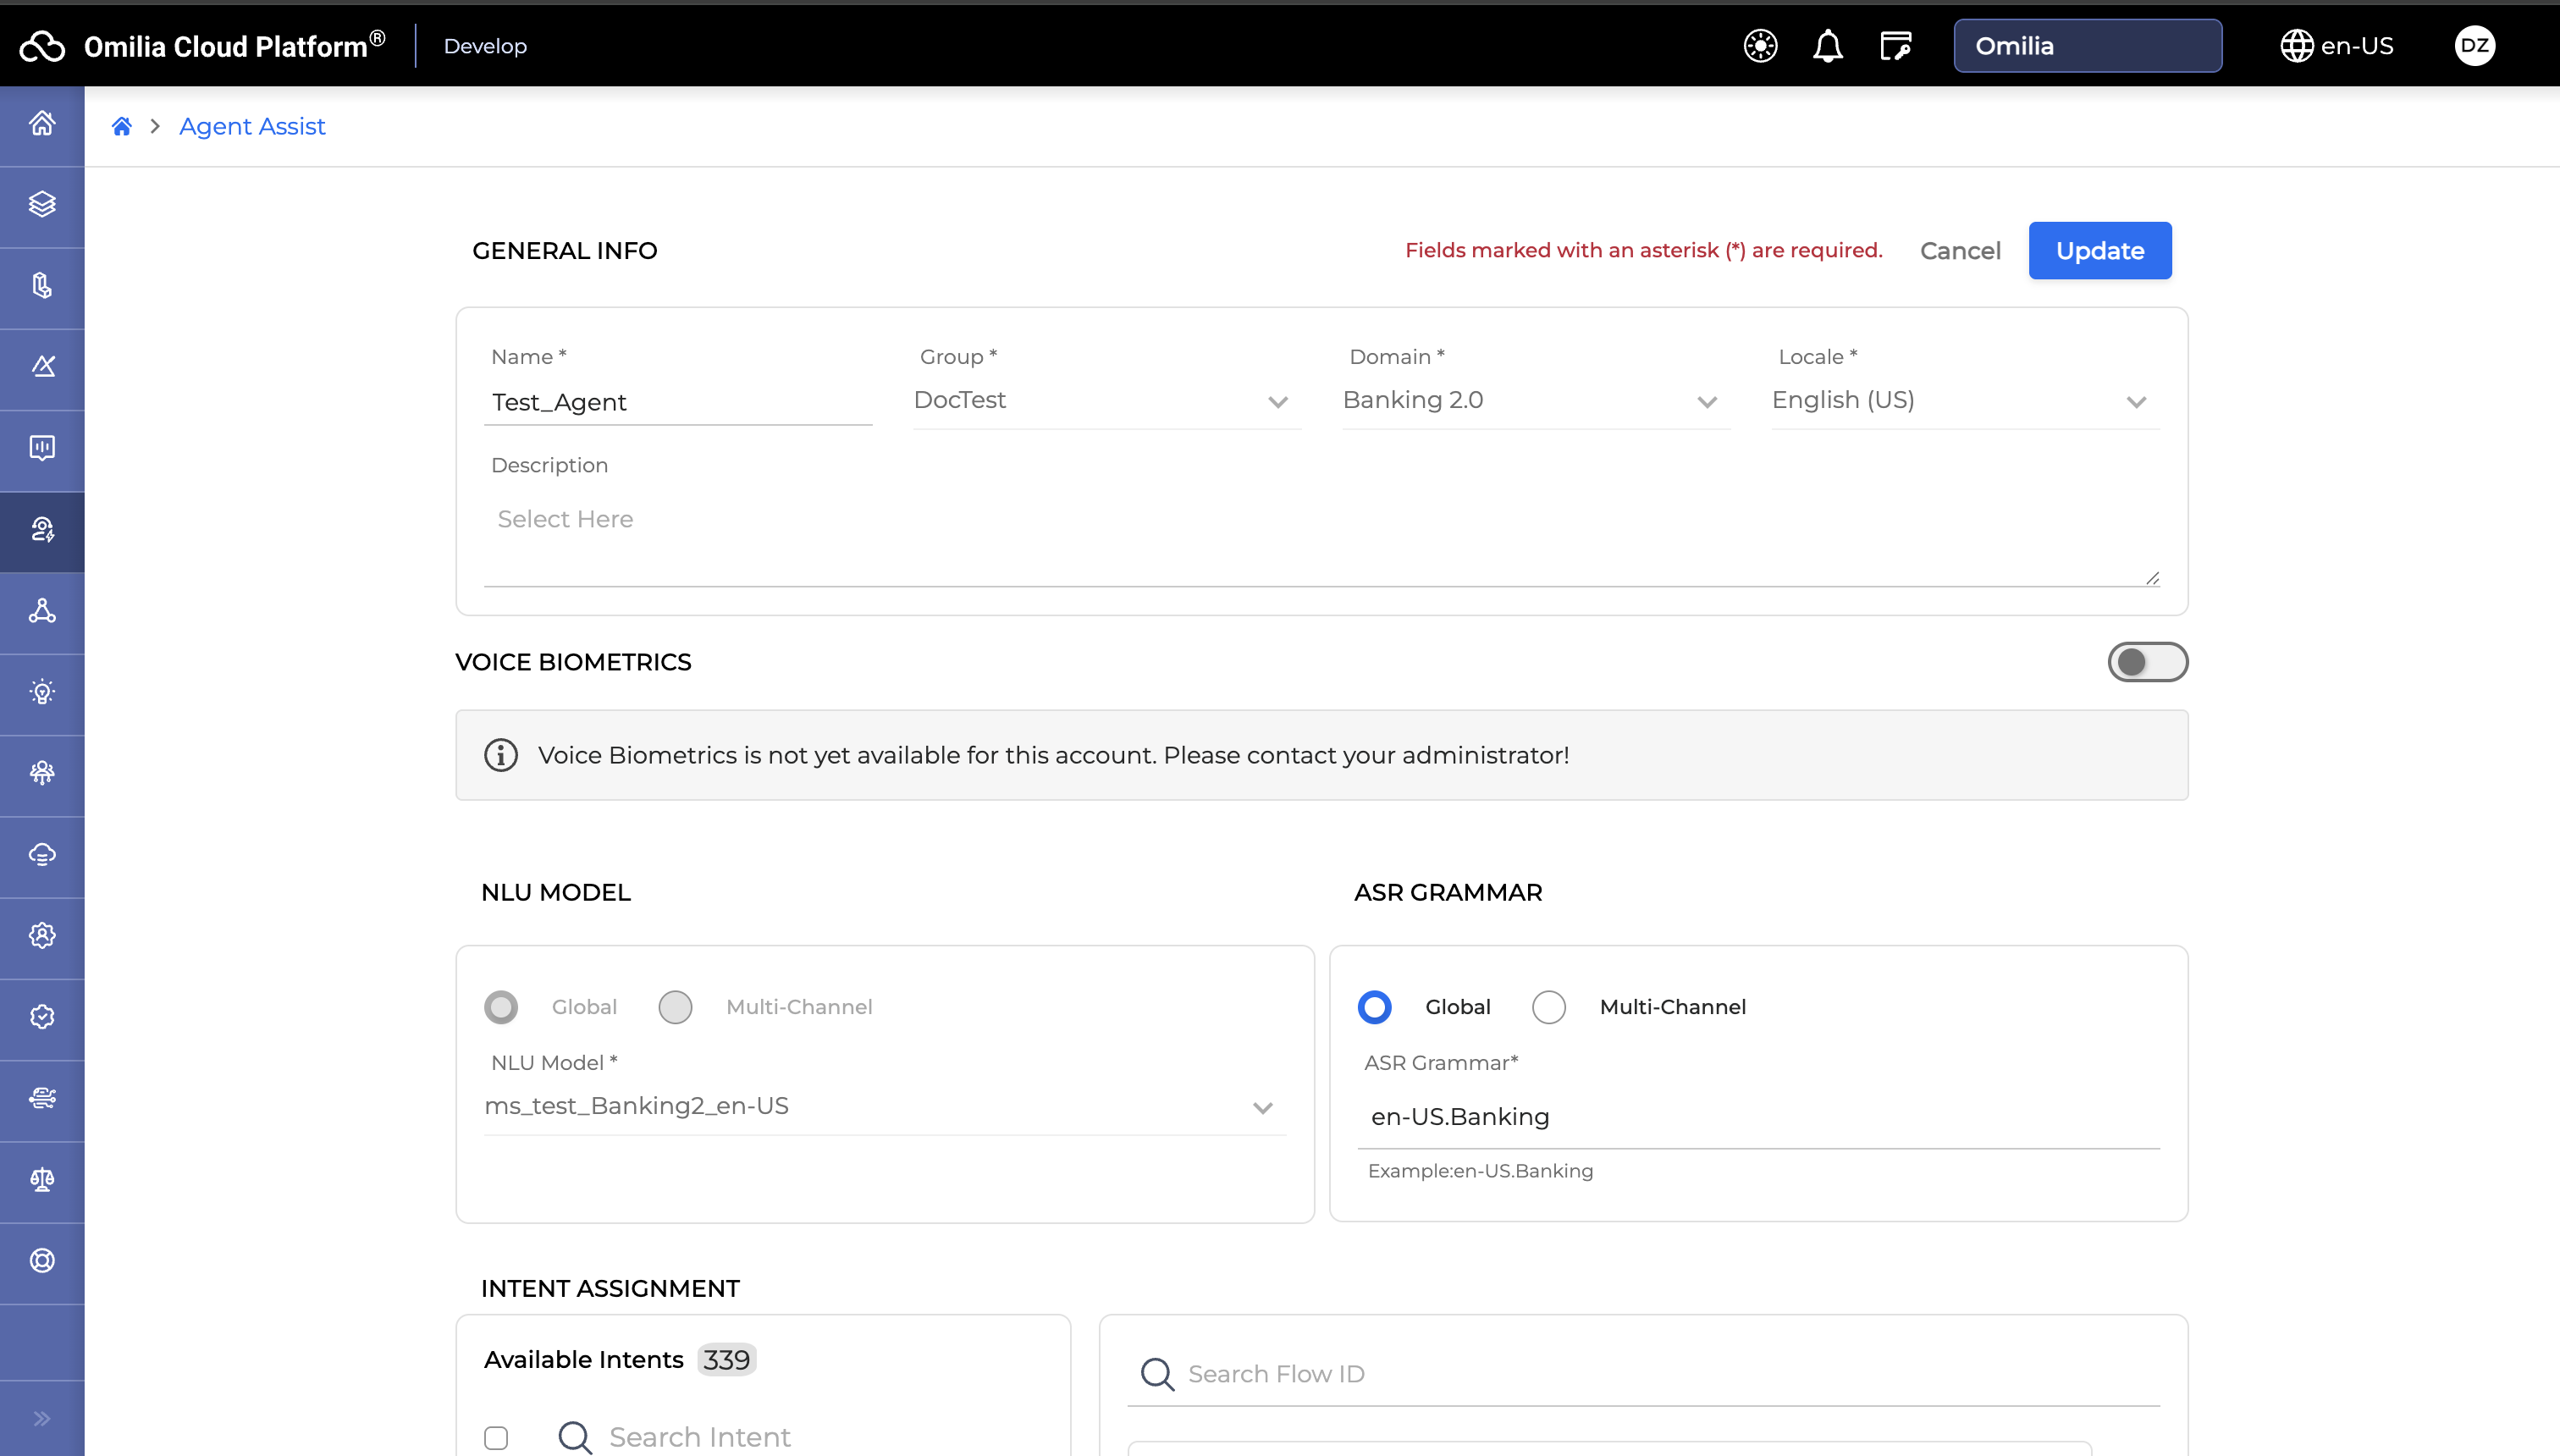
Task: Open the Agent Assist headset sidebar icon
Action: click(42, 530)
